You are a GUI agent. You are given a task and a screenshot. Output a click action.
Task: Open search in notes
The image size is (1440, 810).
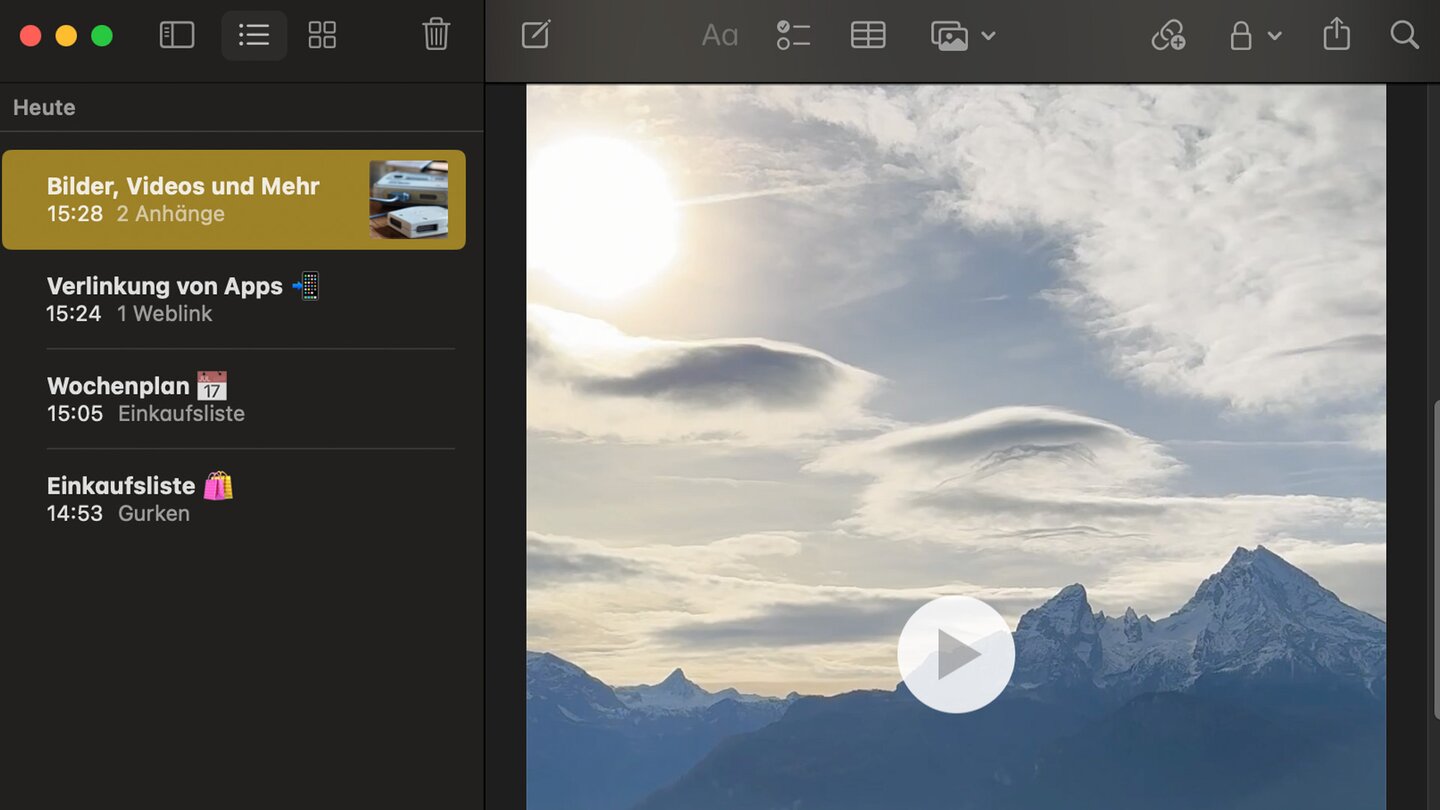point(1404,35)
